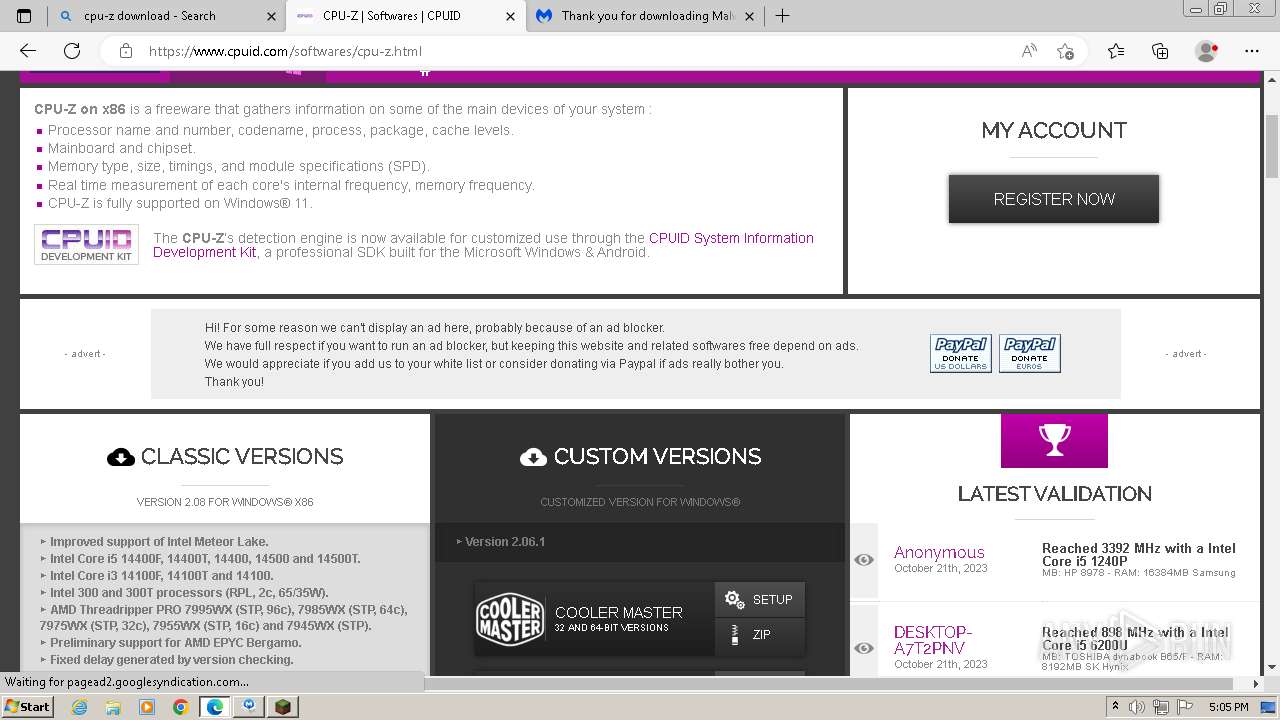Download Cooler Master ZIP version
Image resolution: width=1280 pixels, height=720 pixels.
(759, 634)
